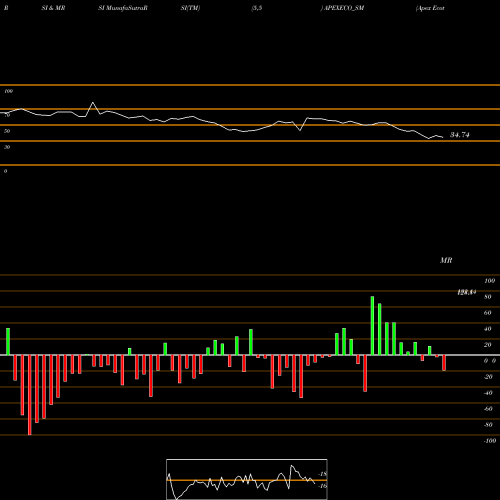
Task: Click the '-100' label on MR axis
Action: point(490,441)
